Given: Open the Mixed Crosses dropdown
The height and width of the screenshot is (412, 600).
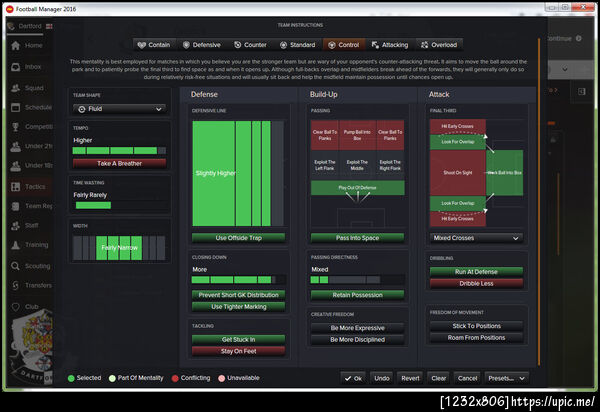Looking at the screenshot, I should point(476,238).
